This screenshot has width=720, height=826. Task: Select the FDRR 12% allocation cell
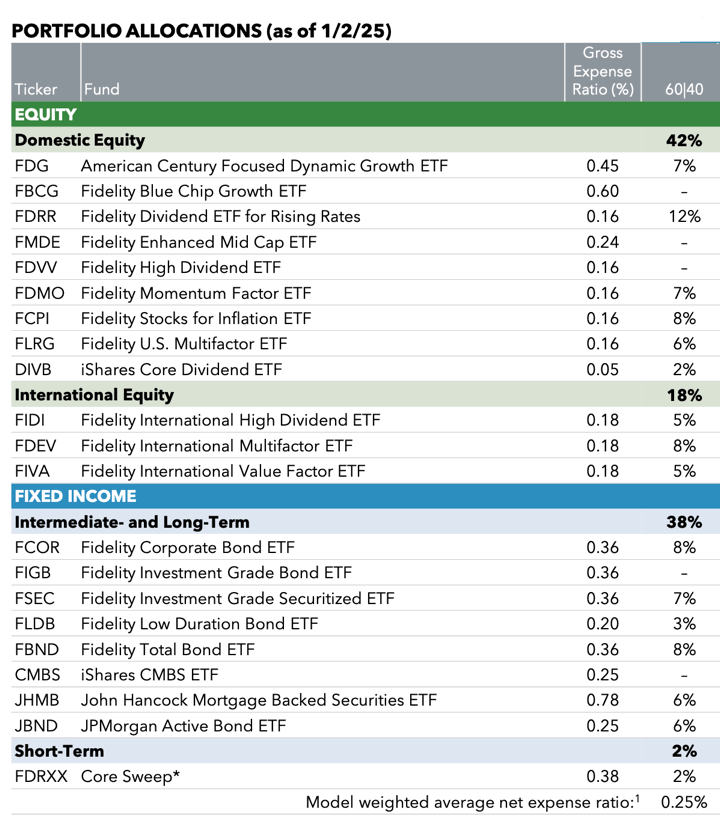pos(684,217)
